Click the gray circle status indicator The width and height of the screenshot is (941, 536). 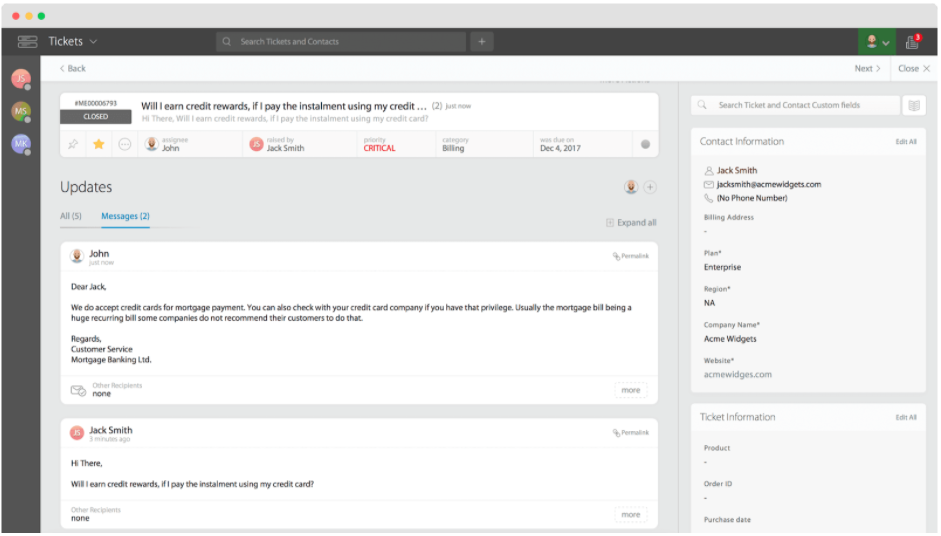(x=645, y=144)
